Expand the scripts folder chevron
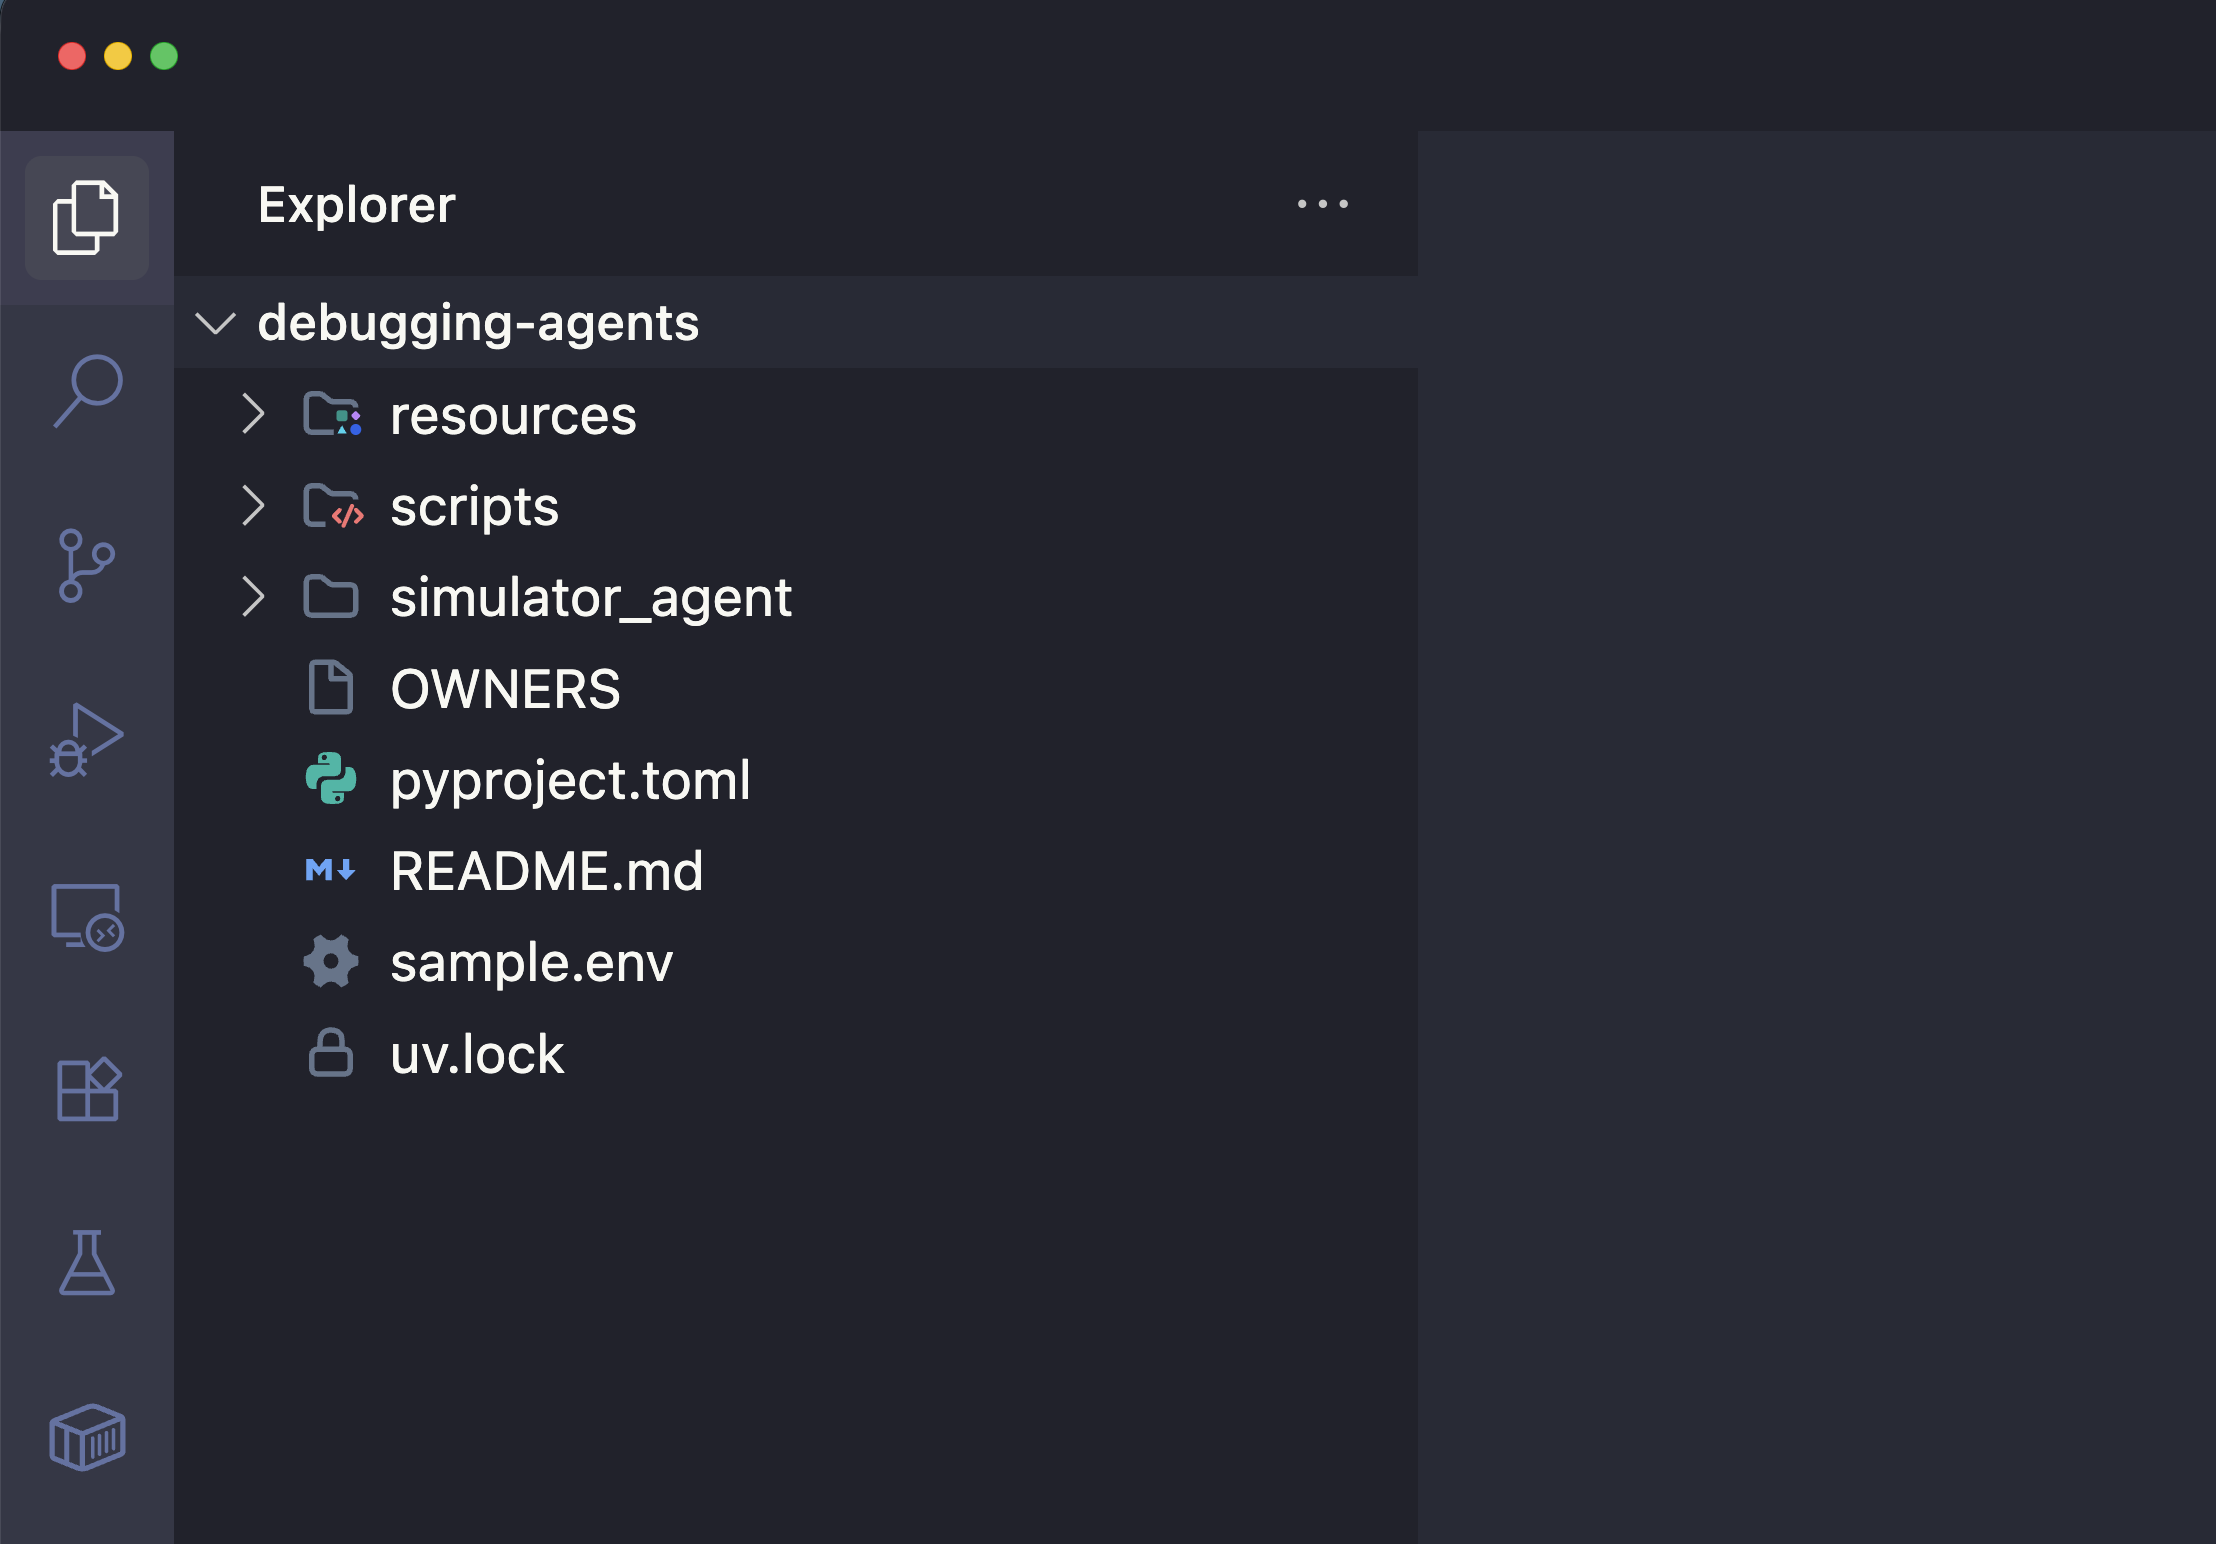The image size is (2216, 1544). point(254,506)
